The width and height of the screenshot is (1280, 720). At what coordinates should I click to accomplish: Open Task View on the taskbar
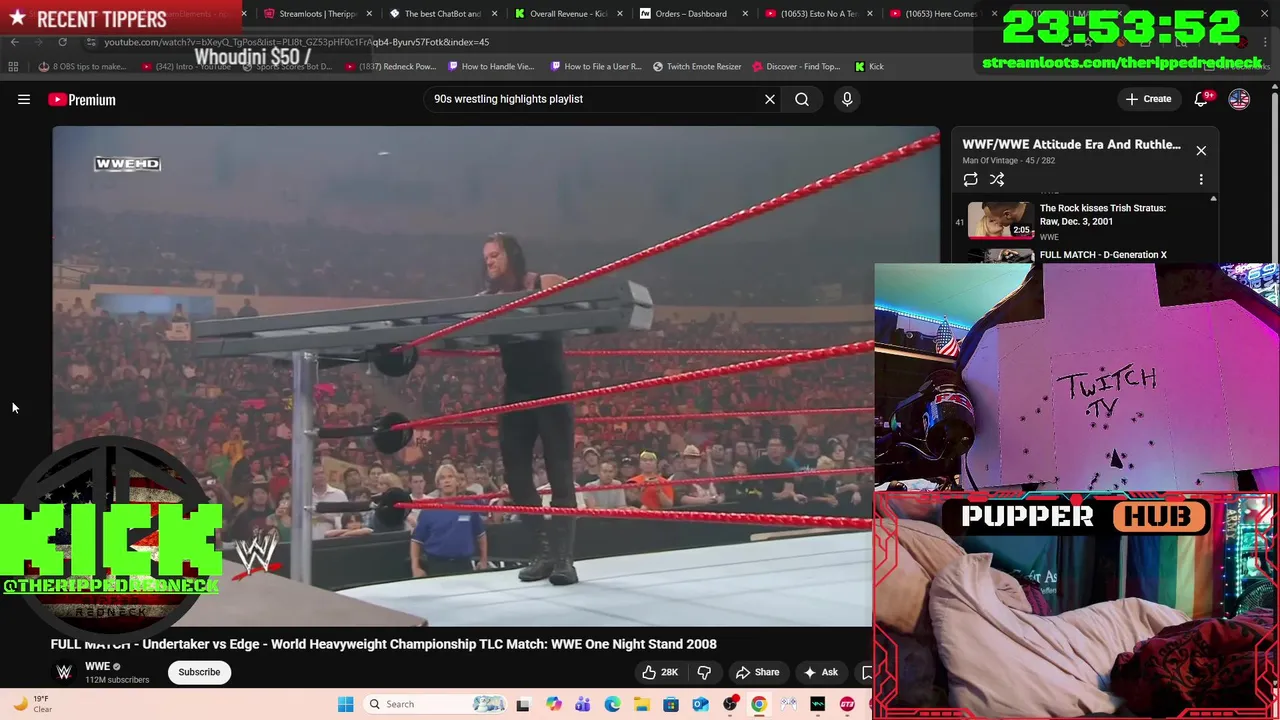tap(522, 704)
